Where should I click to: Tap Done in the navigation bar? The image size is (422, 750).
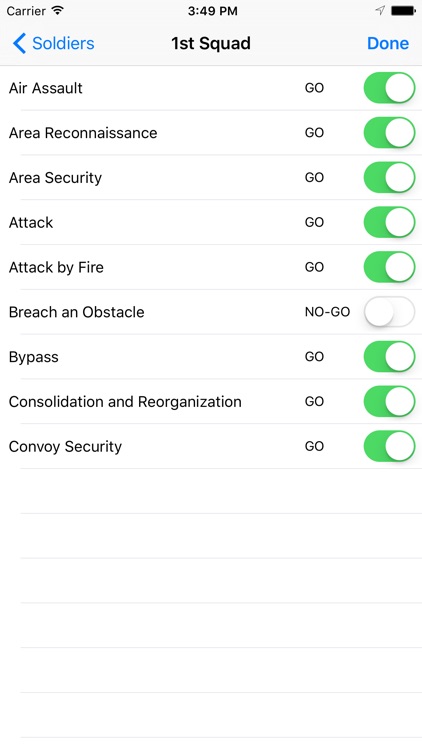[x=388, y=43]
